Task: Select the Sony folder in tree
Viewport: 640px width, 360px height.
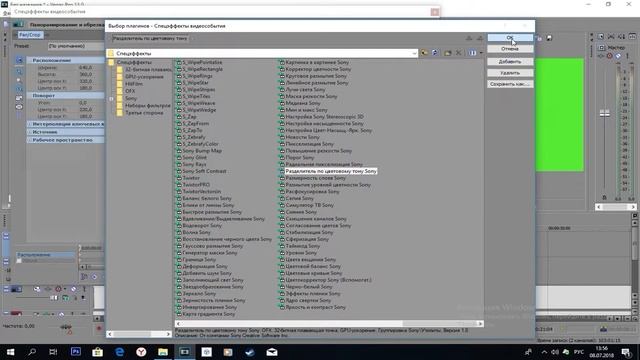Action: coord(131,98)
